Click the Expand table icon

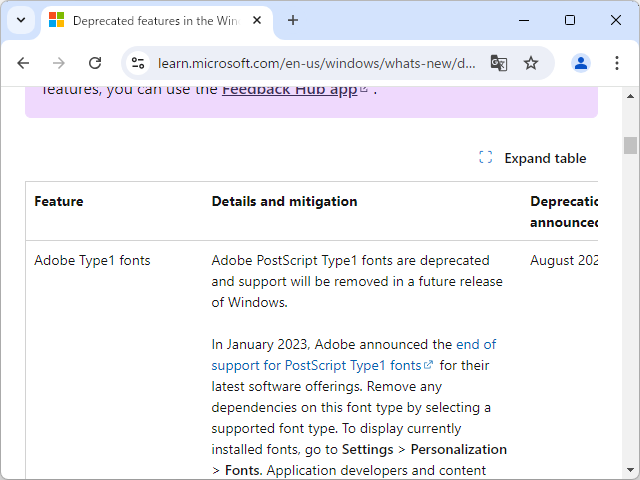coord(486,158)
